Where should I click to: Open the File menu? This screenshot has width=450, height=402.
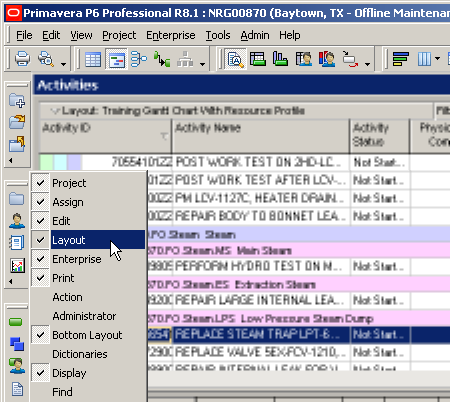[24, 35]
